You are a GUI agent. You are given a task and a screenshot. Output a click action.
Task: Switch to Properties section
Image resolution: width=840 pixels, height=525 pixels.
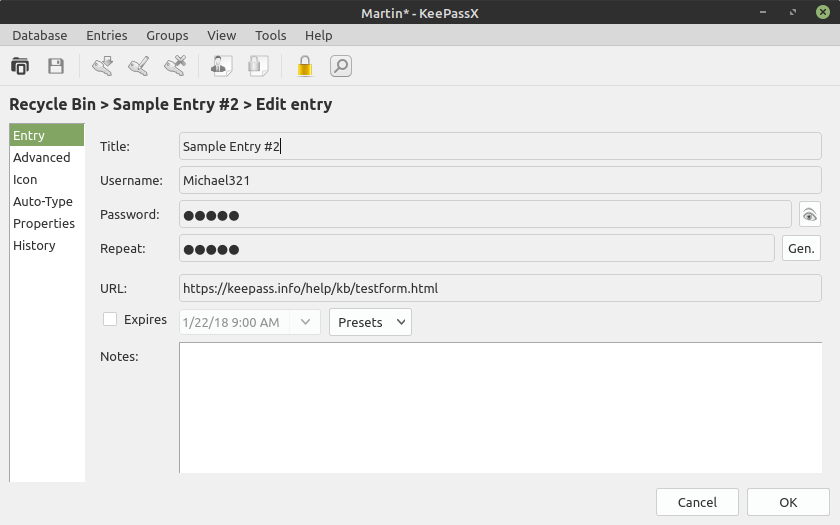[x=47, y=223]
